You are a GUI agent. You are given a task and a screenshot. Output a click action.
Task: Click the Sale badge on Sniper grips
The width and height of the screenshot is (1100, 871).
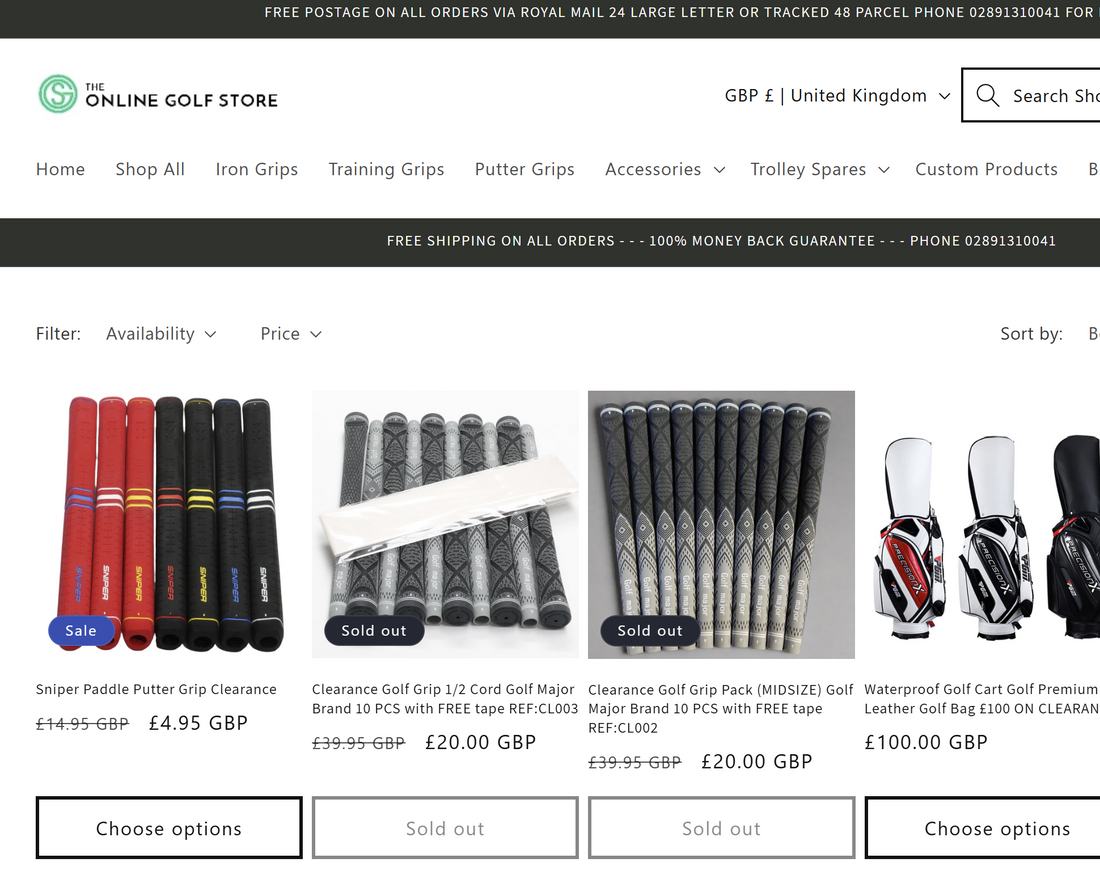tap(81, 630)
